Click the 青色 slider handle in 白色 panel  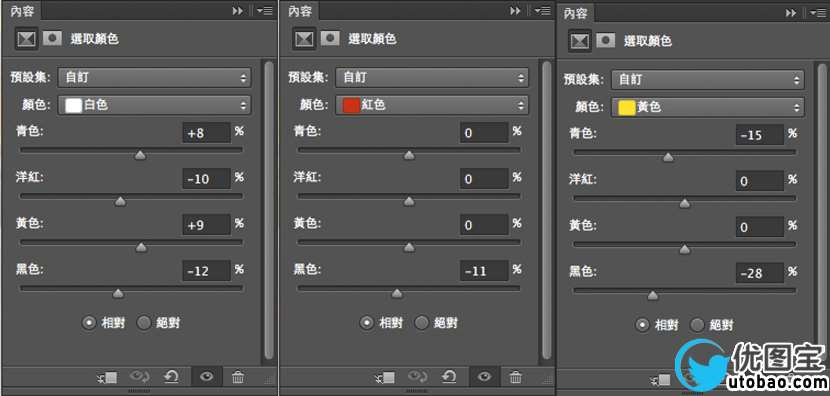[x=140, y=155]
